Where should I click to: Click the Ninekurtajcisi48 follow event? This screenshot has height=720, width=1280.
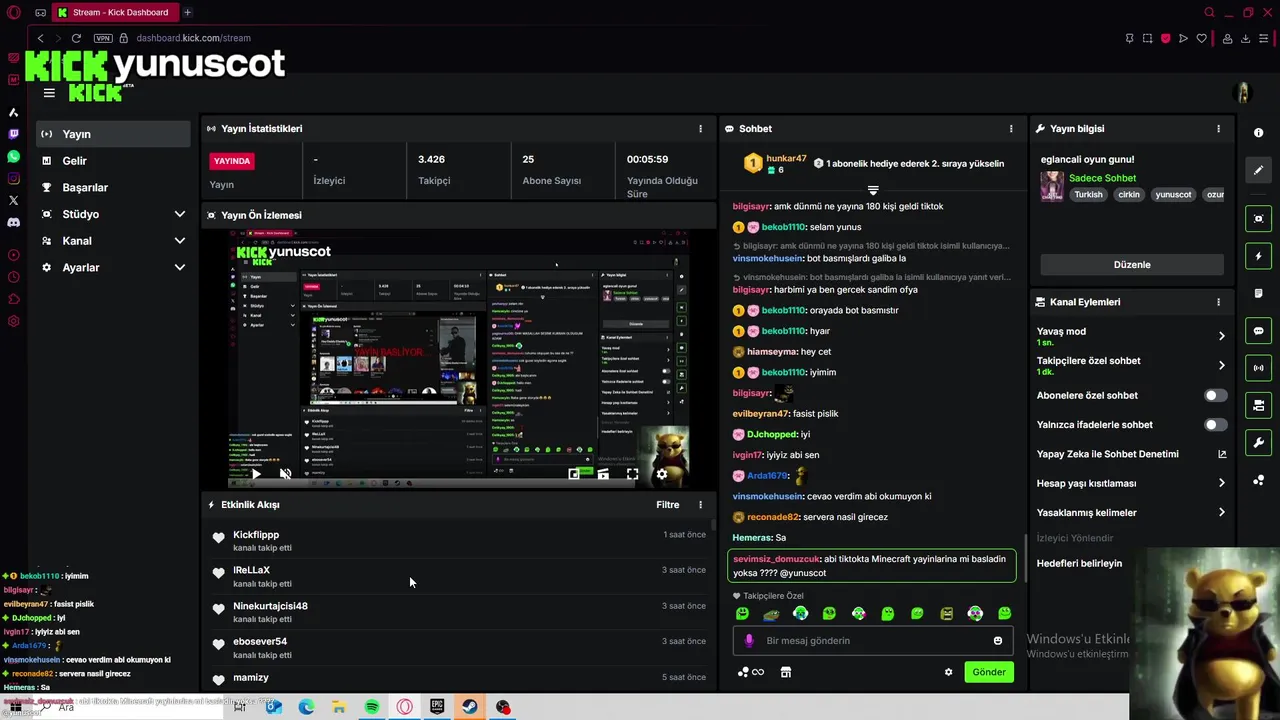tap(459, 612)
